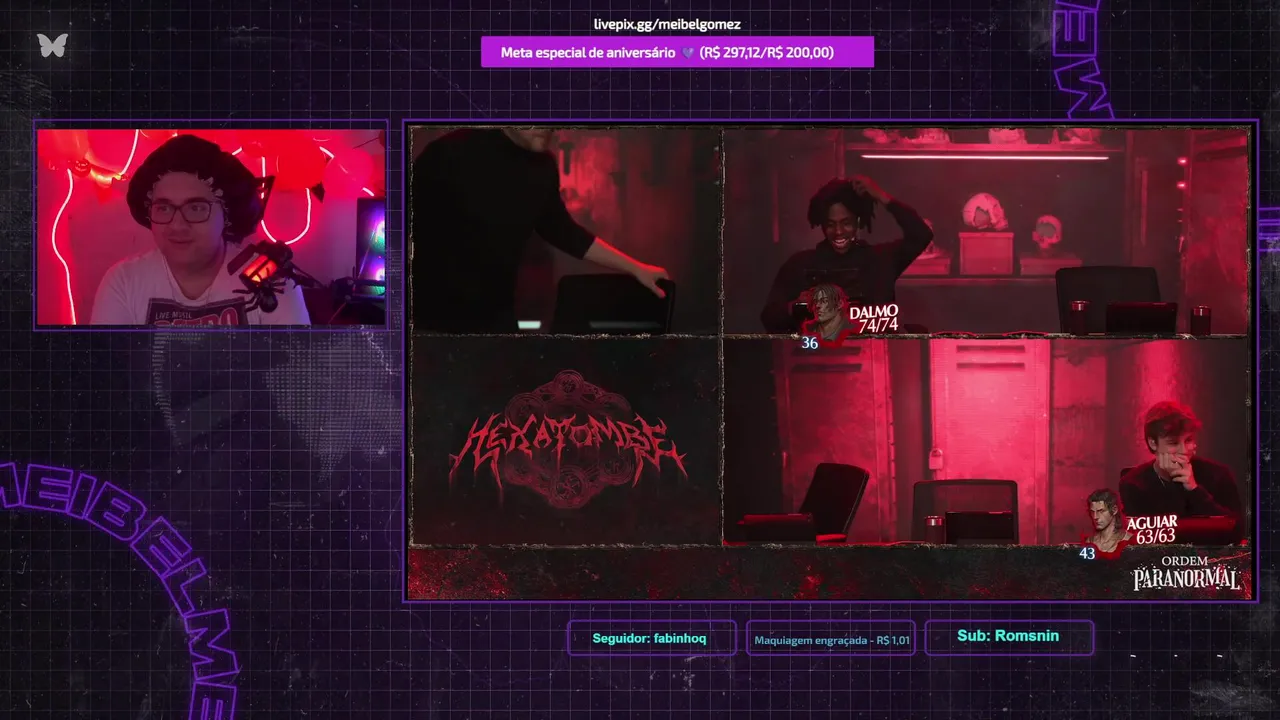Click the Hexatombe logo panel
The width and height of the screenshot is (1280, 720).
pyautogui.click(x=566, y=440)
